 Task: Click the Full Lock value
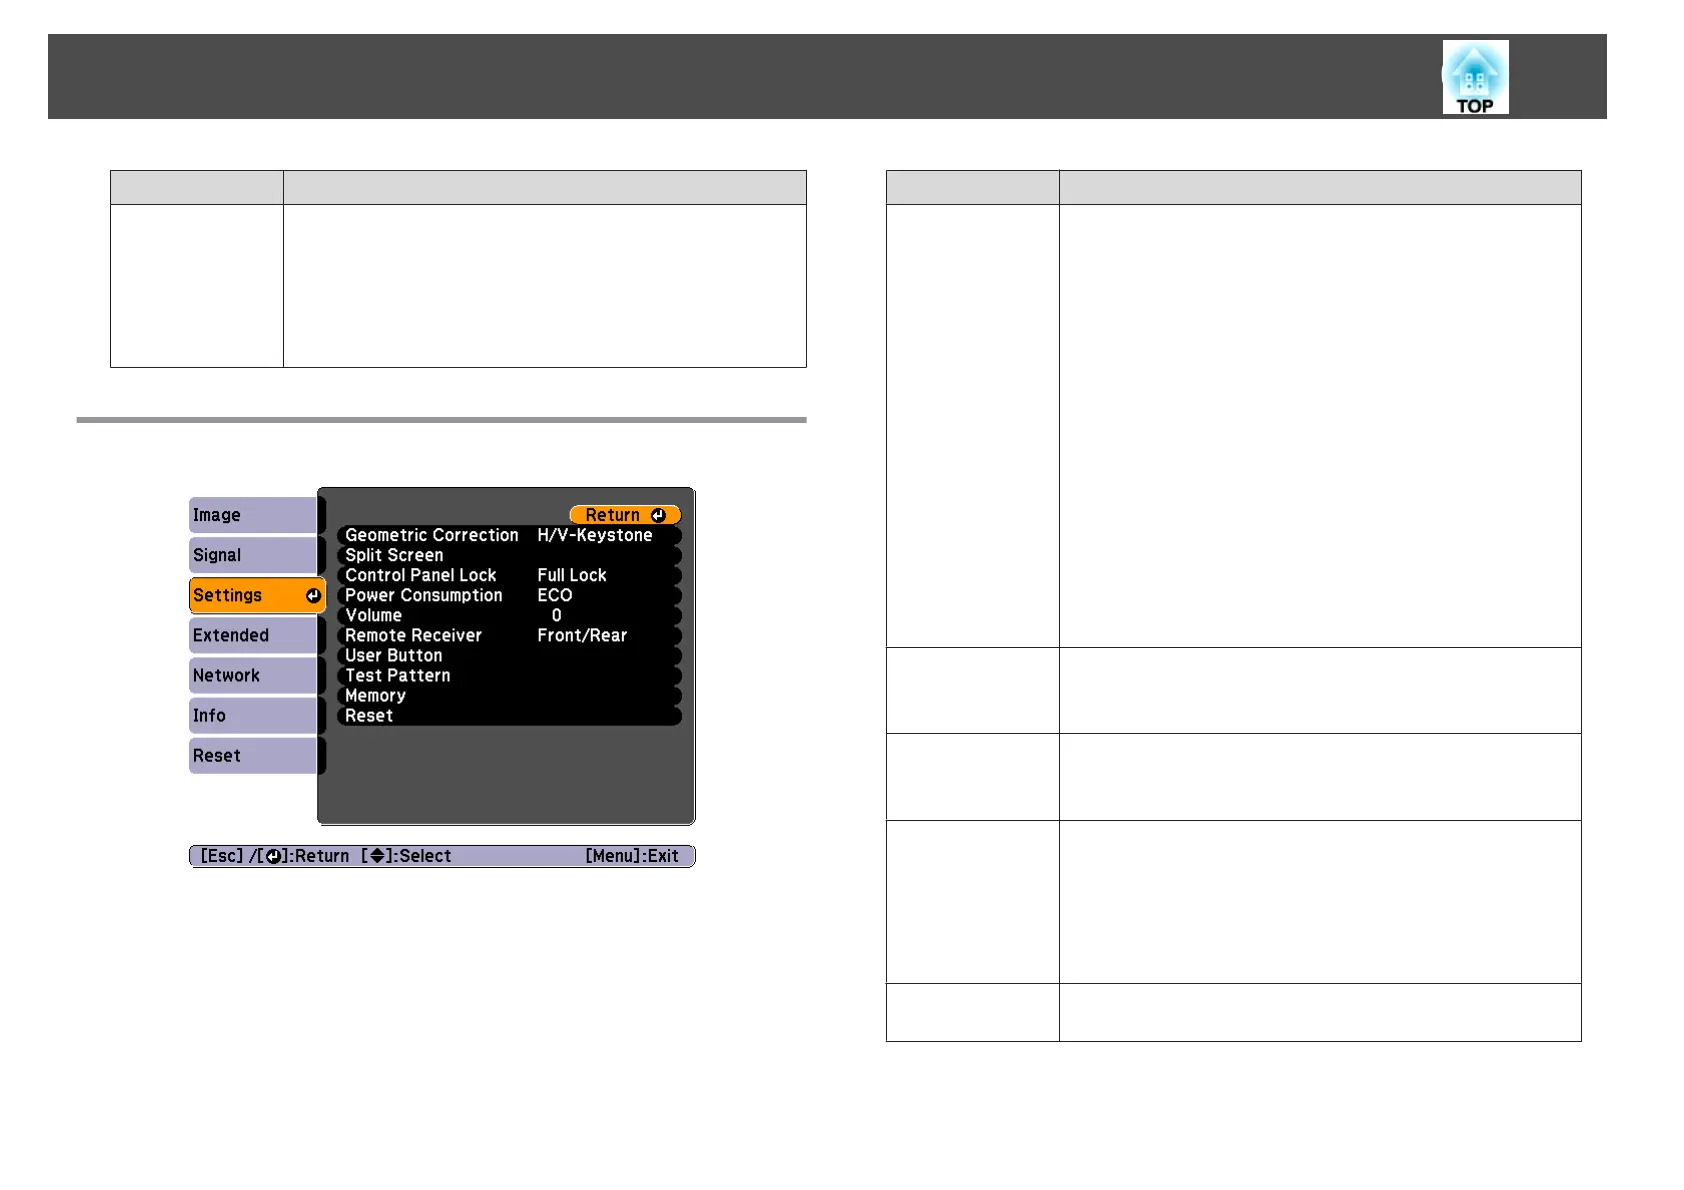[572, 575]
